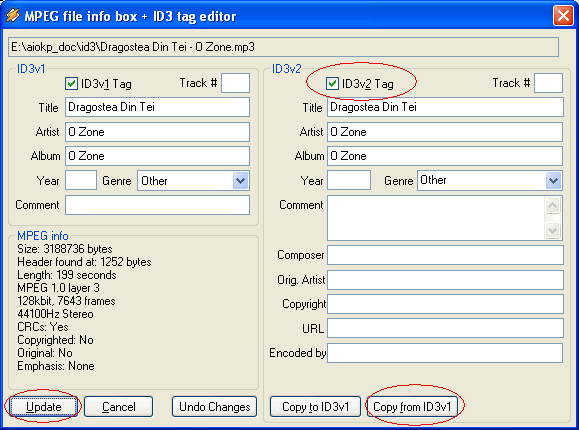The image size is (579, 430).
Task: Click the Update button
Action: [x=43, y=407]
